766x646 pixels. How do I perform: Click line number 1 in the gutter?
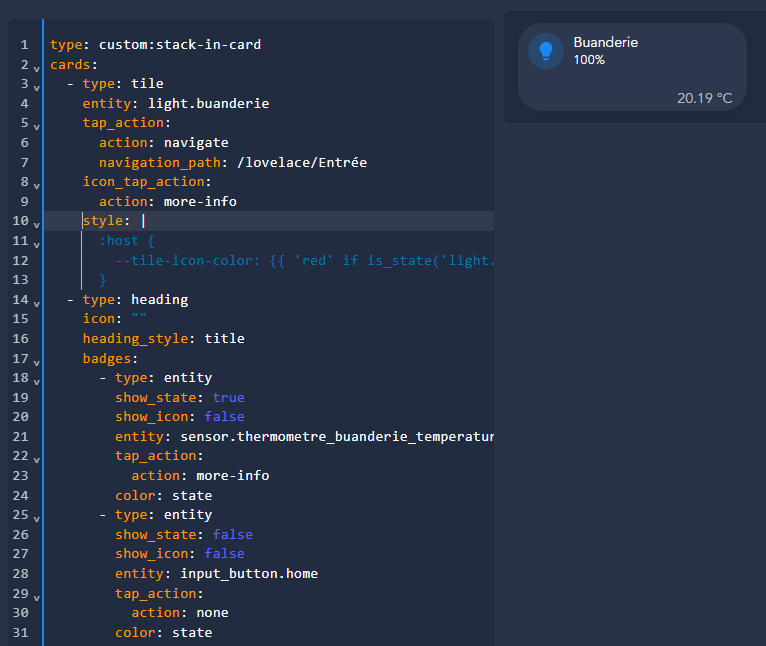(x=24, y=45)
